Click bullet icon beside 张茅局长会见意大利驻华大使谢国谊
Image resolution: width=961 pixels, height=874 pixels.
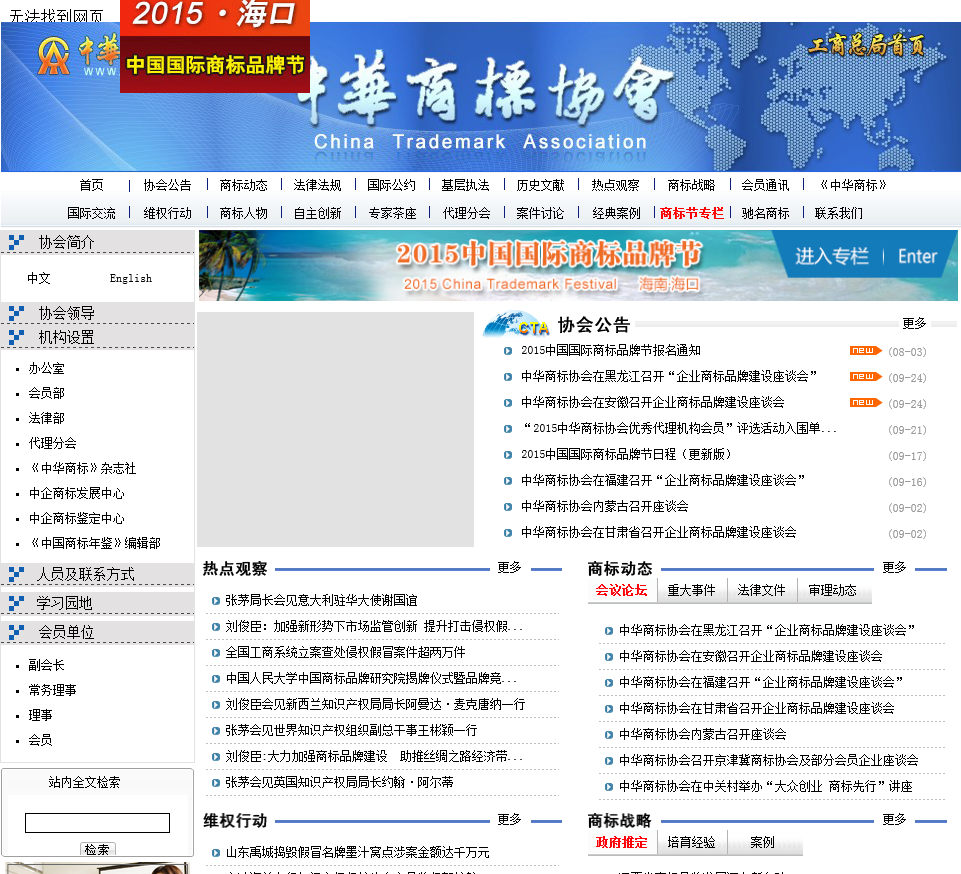click(216, 601)
